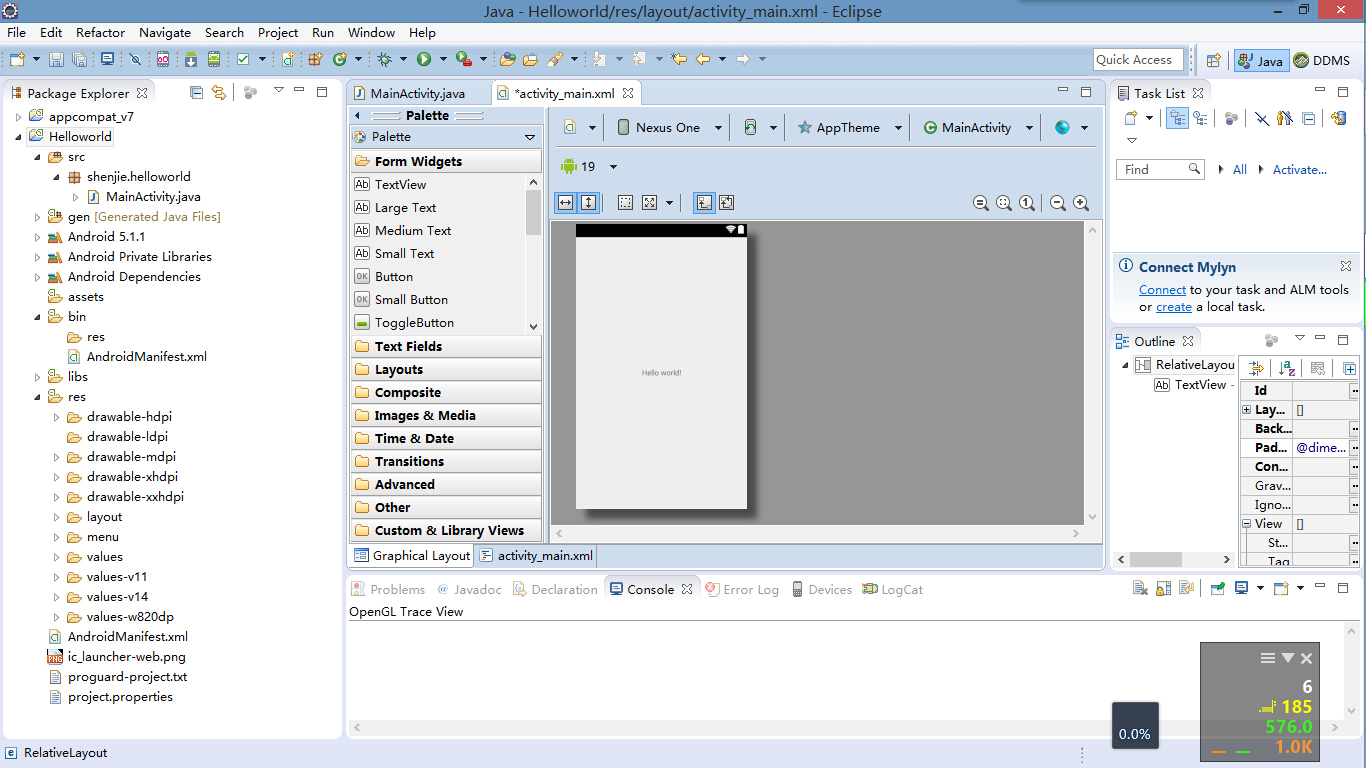Sort Outline properties alphabetically

coord(1288,368)
